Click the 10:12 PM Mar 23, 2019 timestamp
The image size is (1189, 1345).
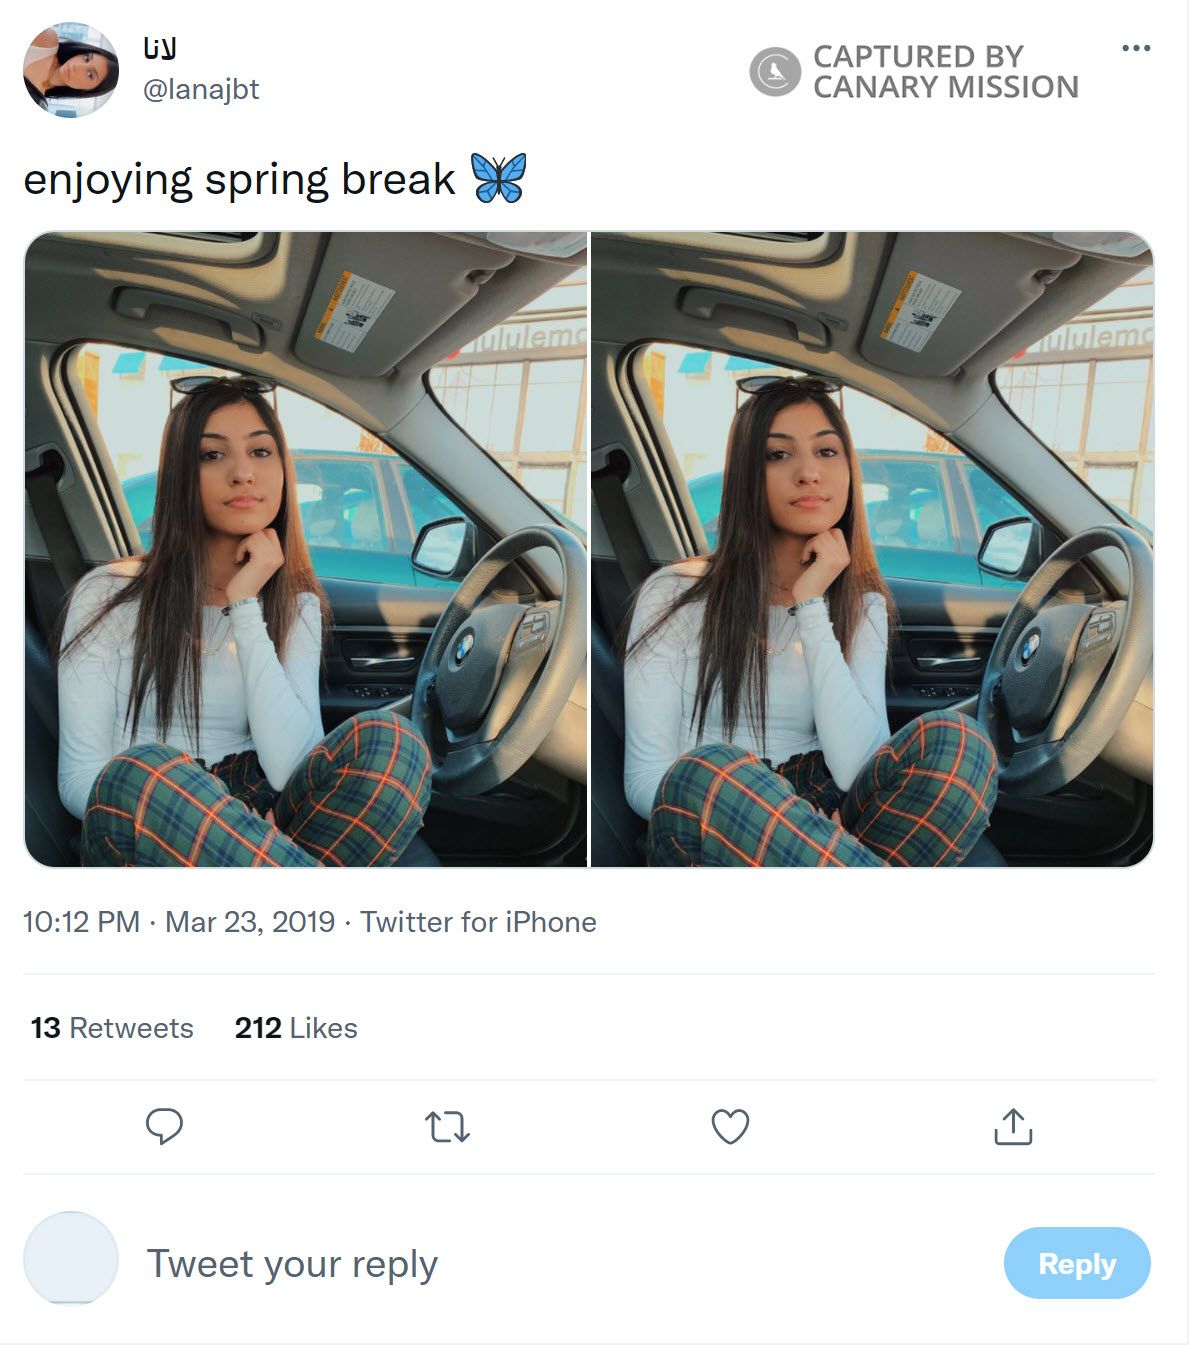pos(179,922)
